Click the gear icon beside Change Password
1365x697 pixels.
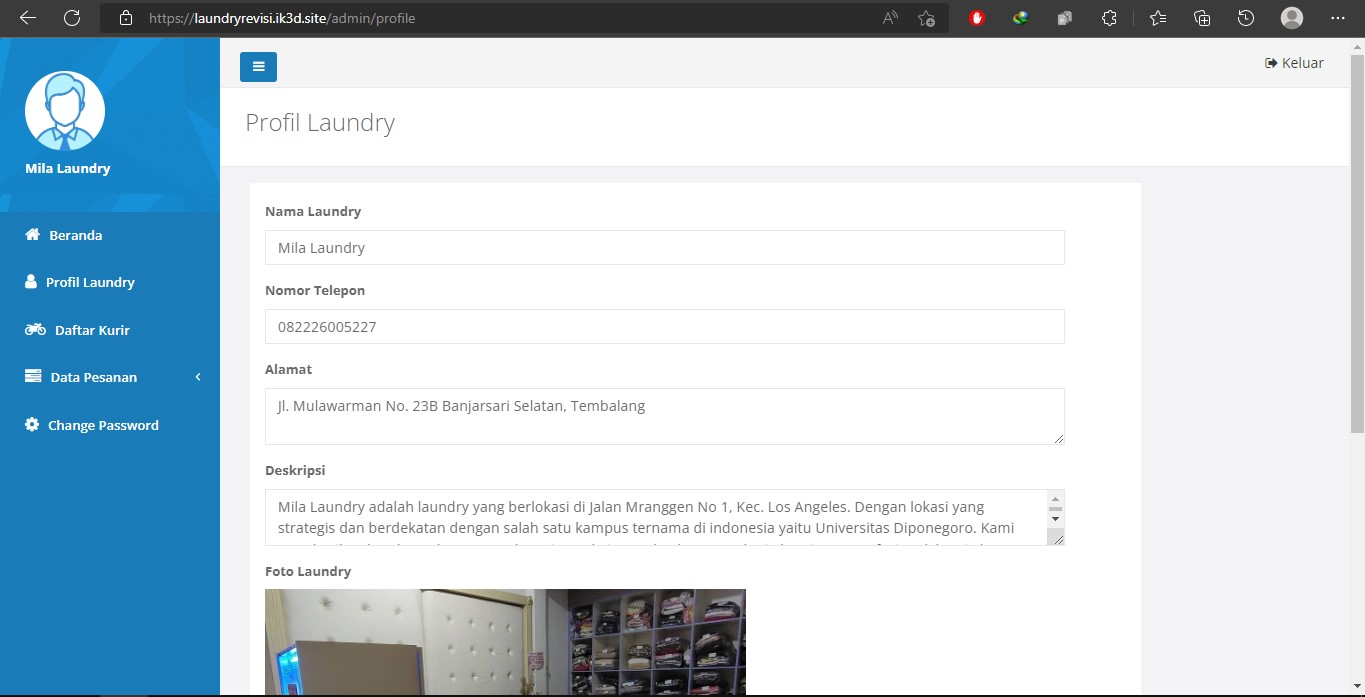pos(32,425)
